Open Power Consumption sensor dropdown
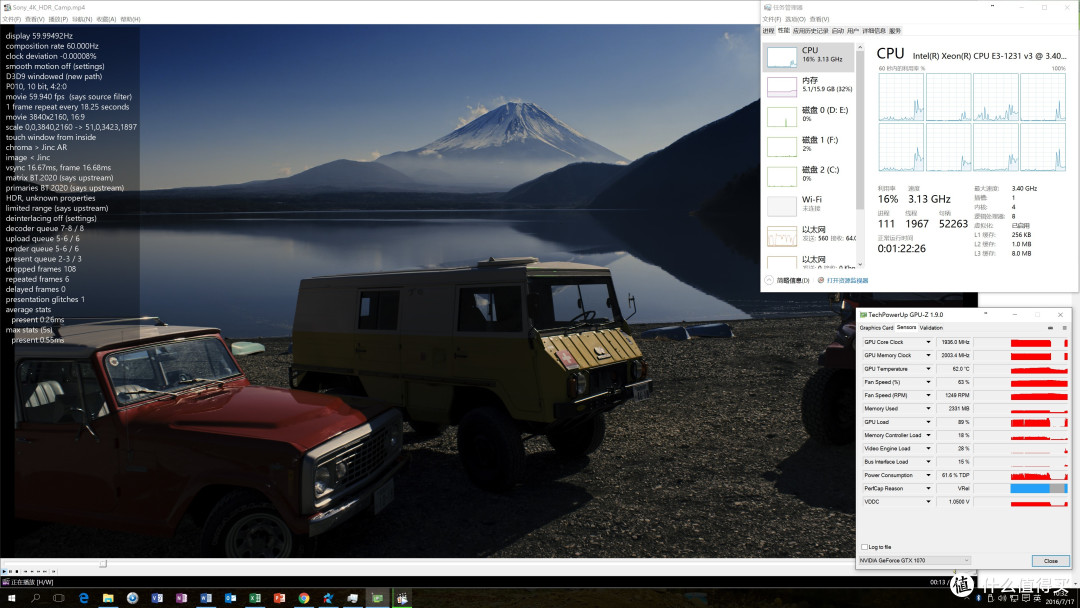Image resolution: width=1080 pixels, height=608 pixels. click(x=928, y=475)
